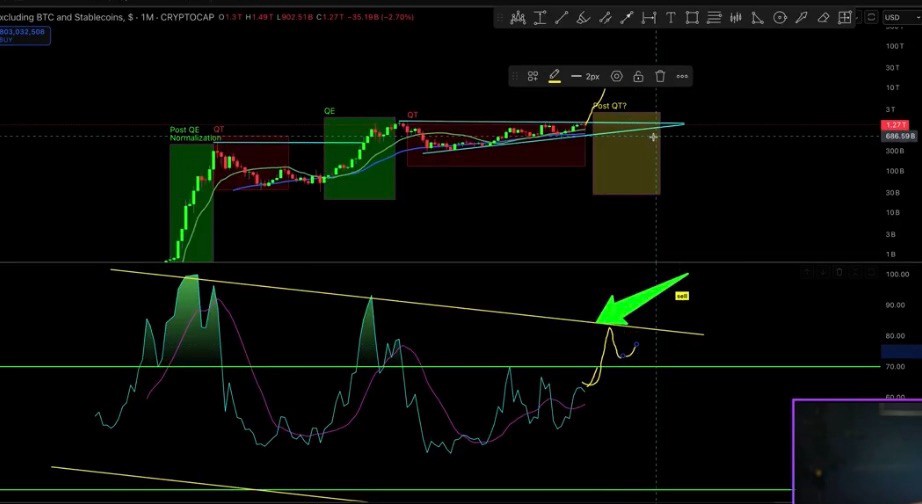Viewport: 922px width, 504px height.
Task: Click the yellow sell label on indicator
Action: [x=682, y=296]
